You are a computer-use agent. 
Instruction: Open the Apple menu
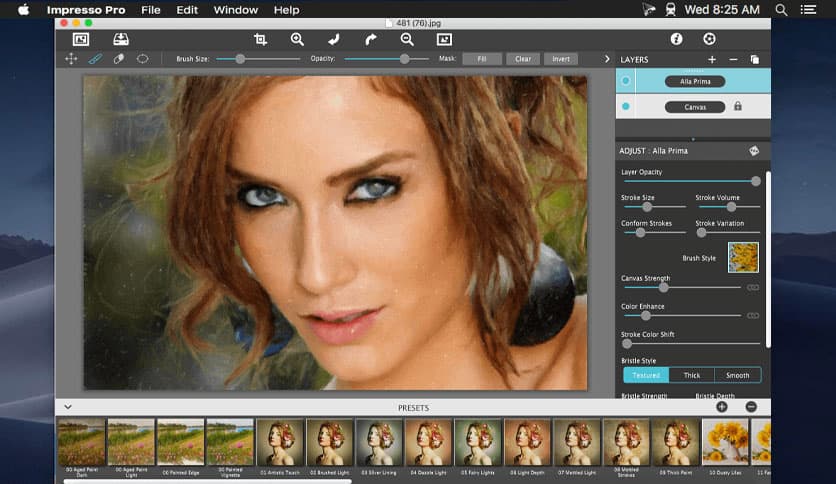23,10
